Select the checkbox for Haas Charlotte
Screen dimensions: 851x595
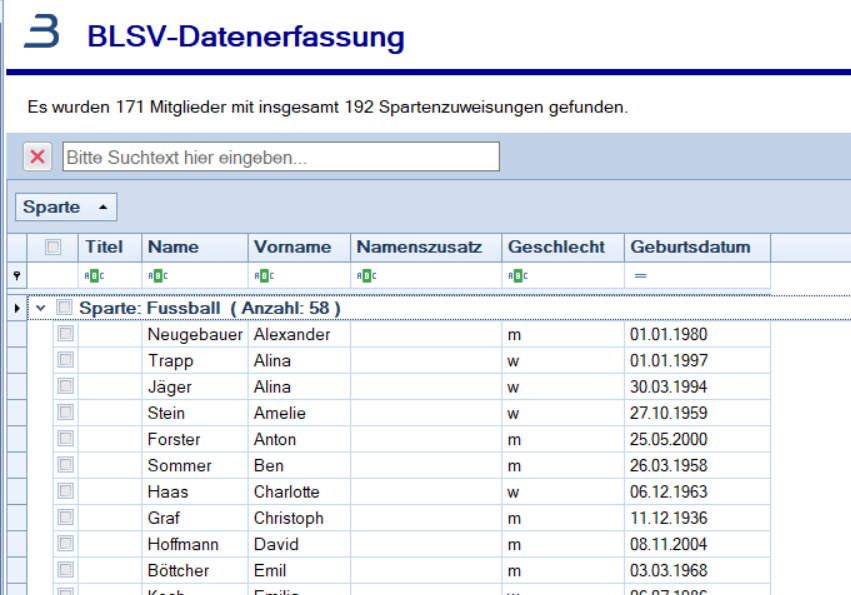point(66,491)
